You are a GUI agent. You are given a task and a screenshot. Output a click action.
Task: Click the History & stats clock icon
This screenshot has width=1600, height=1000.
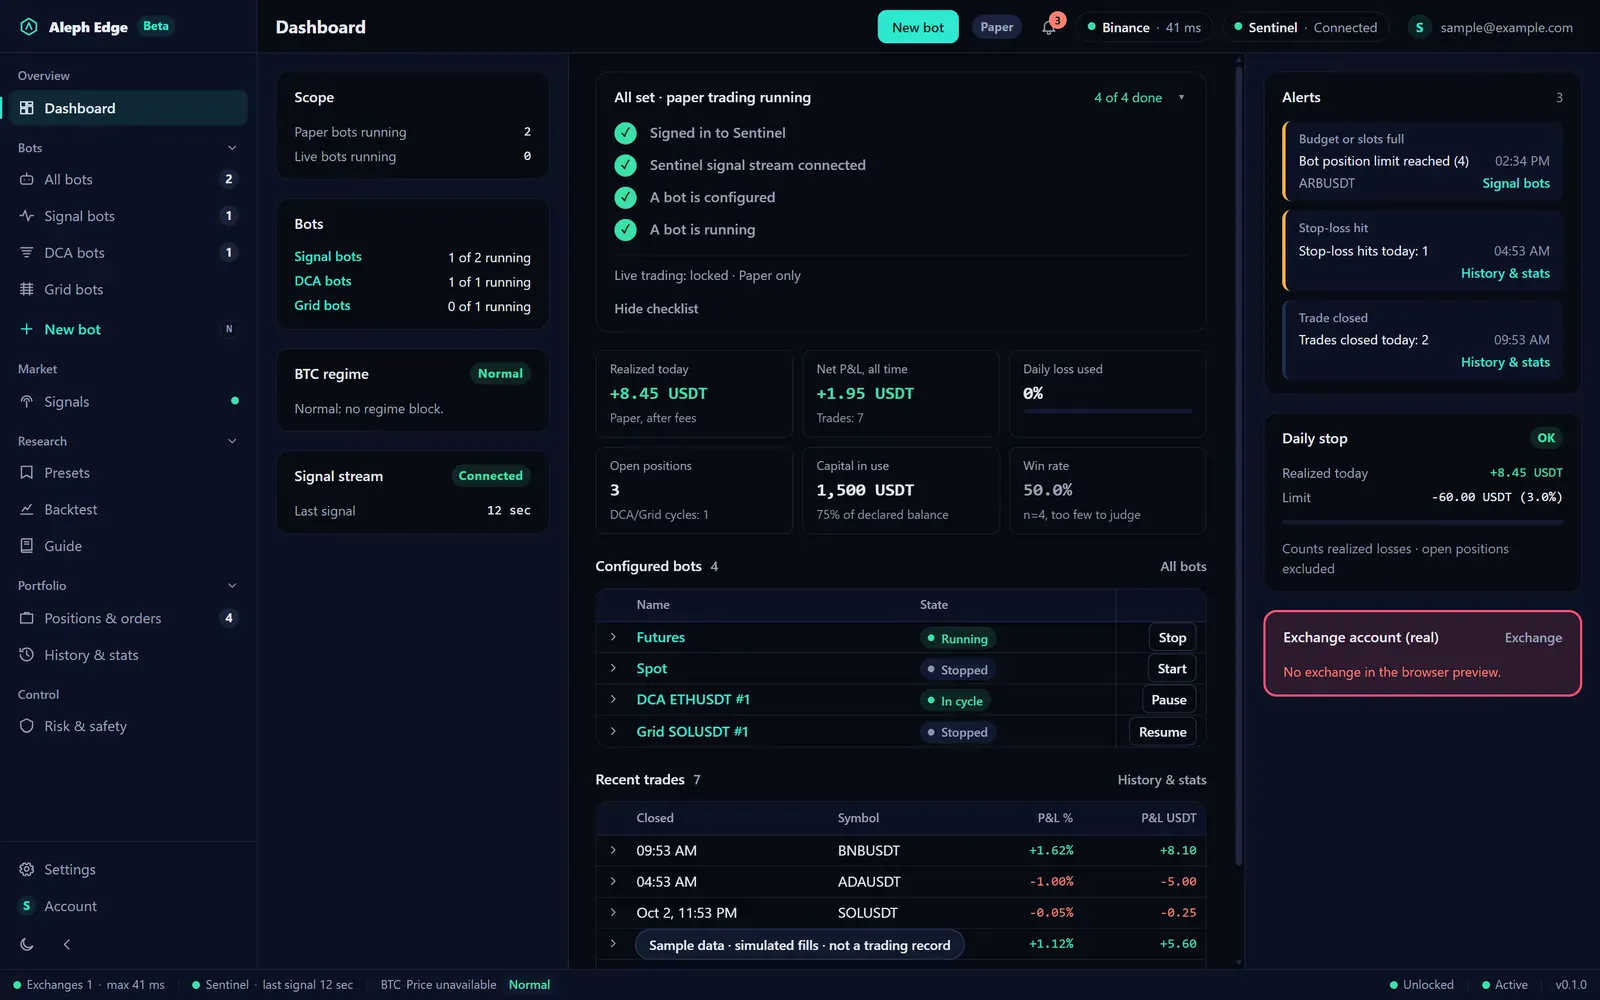coord(27,655)
